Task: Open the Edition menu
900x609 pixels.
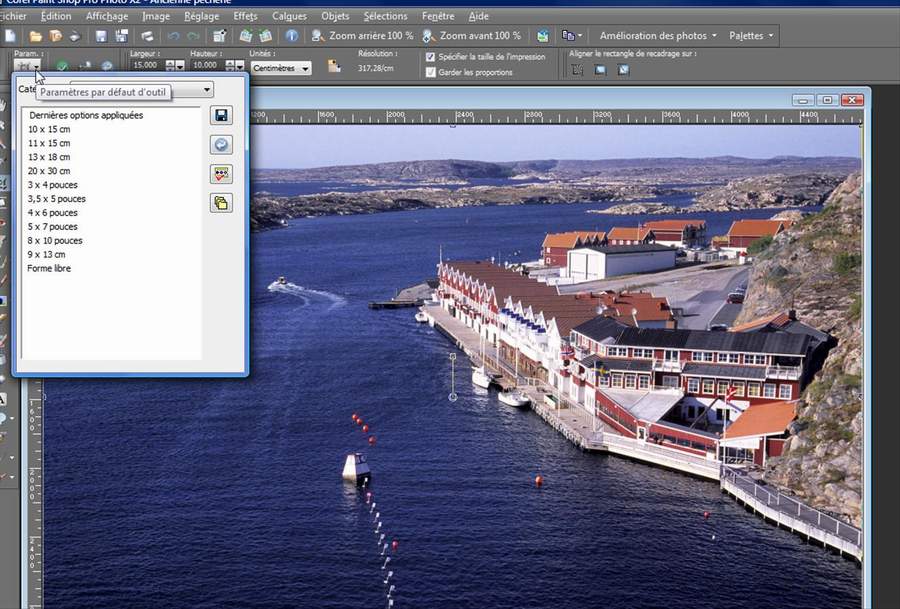Action: click(56, 16)
